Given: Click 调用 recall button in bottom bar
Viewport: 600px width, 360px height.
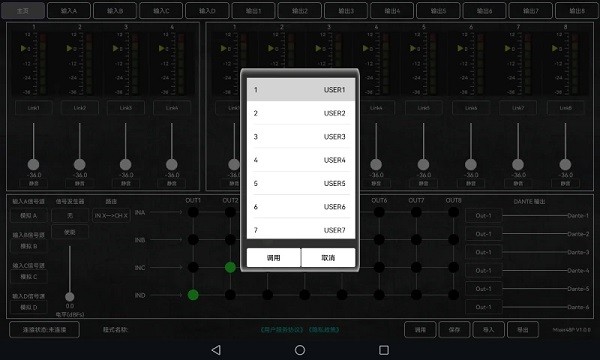Looking at the screenshot, I should pos(420,329).
